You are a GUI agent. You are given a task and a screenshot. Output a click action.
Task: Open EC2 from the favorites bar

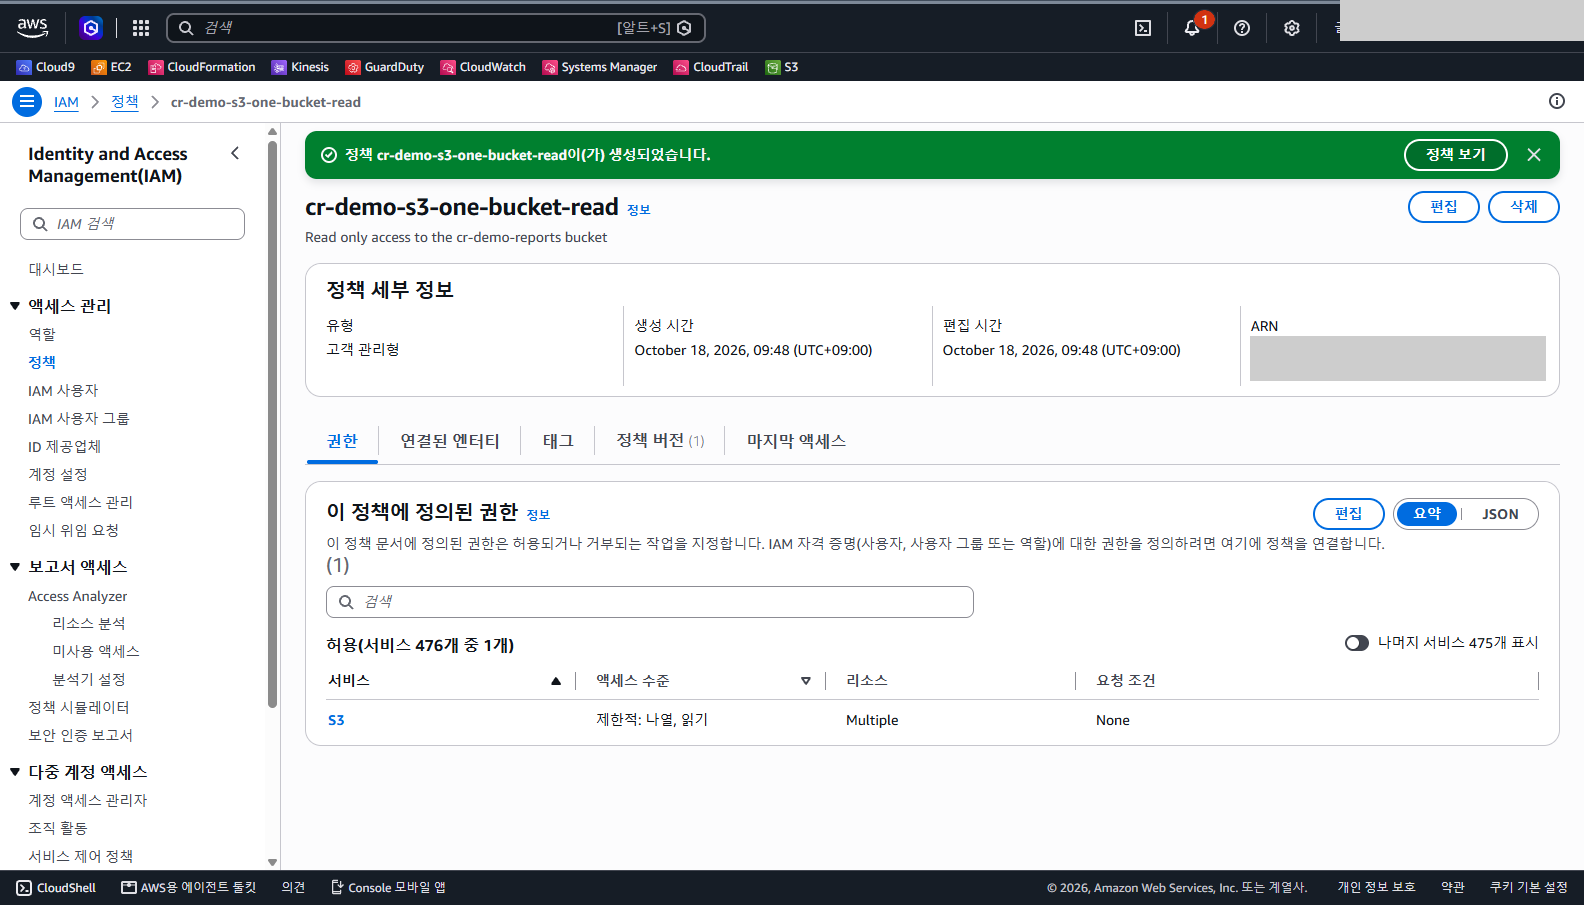click(111, 67)
